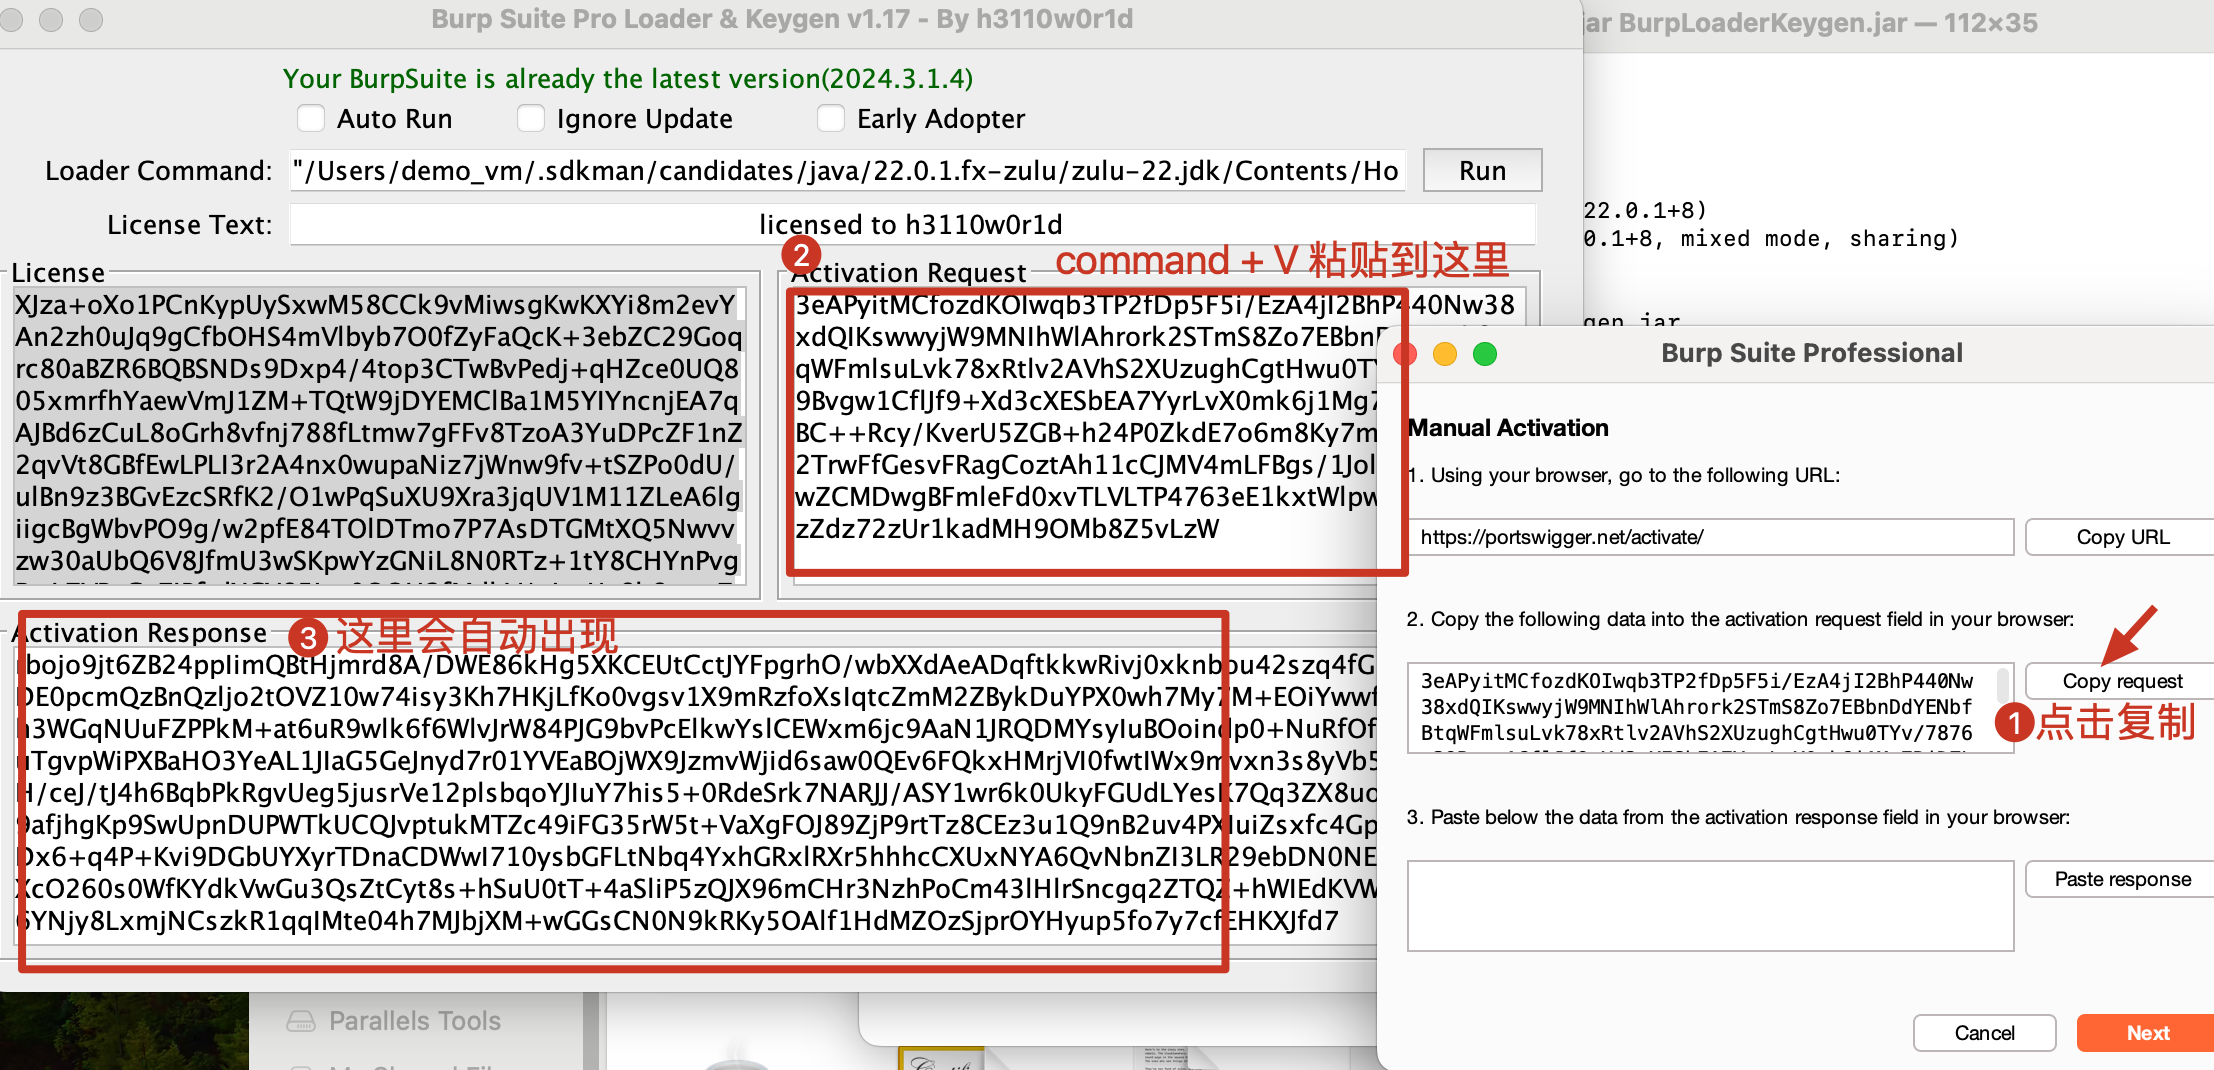2214x1070 pixels.
Task: Click inside the Activation Response text area
Action: (x=696, y=794)
